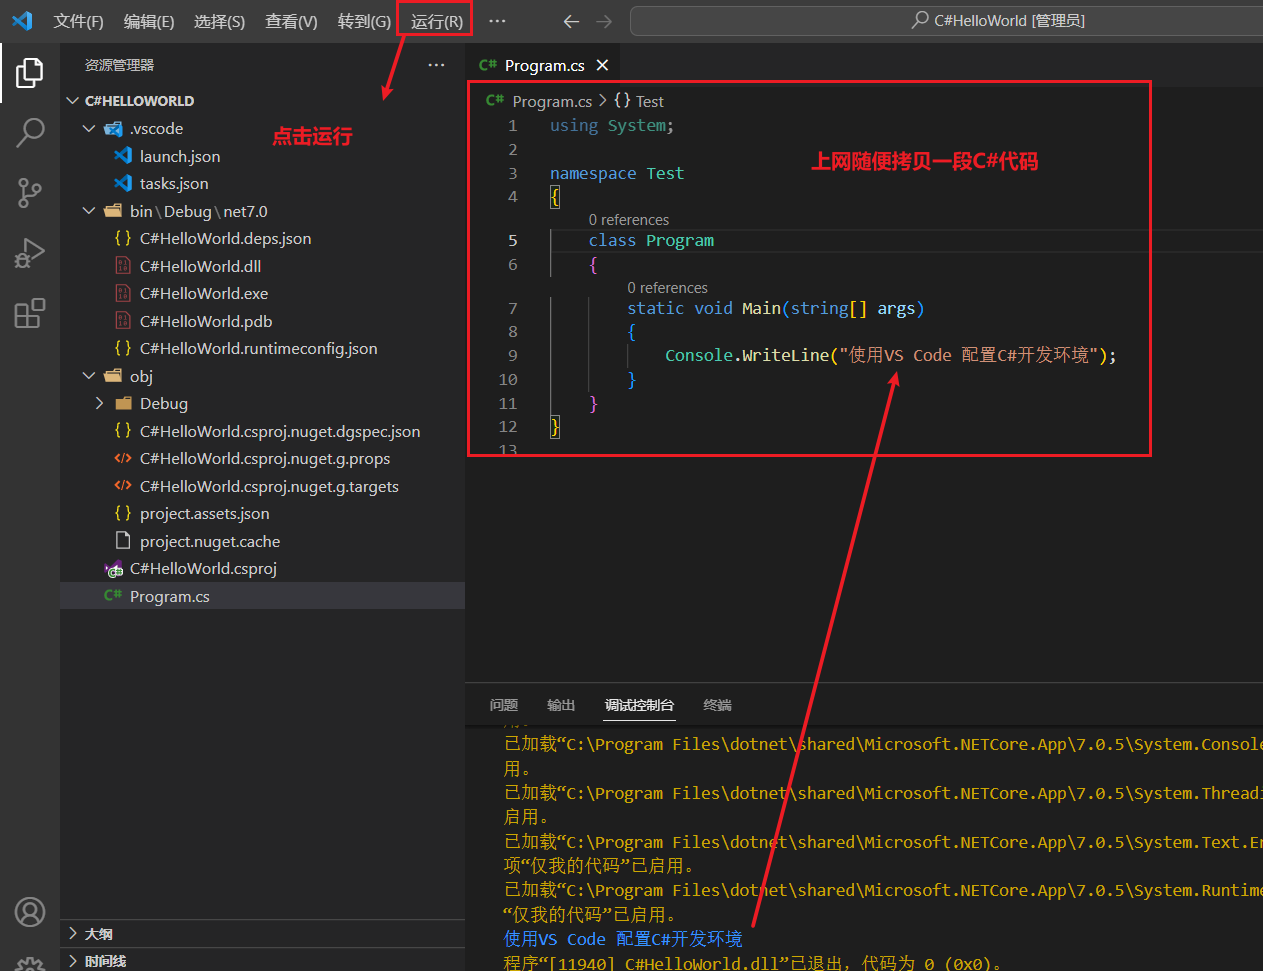The height and width of the screenshot is (971, 1263).
Task: Click the 资源管理器 panel title
Action: point(119,65)
